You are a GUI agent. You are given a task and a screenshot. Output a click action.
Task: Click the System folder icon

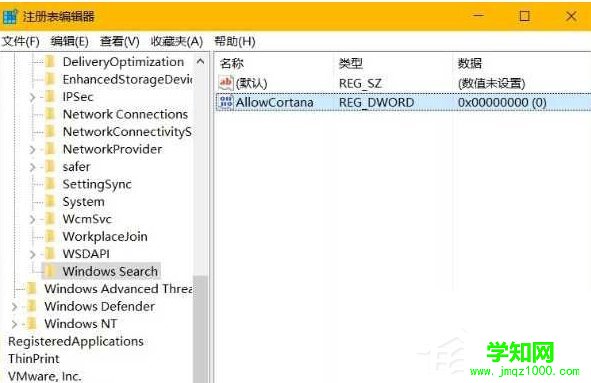tap(51, 202)
